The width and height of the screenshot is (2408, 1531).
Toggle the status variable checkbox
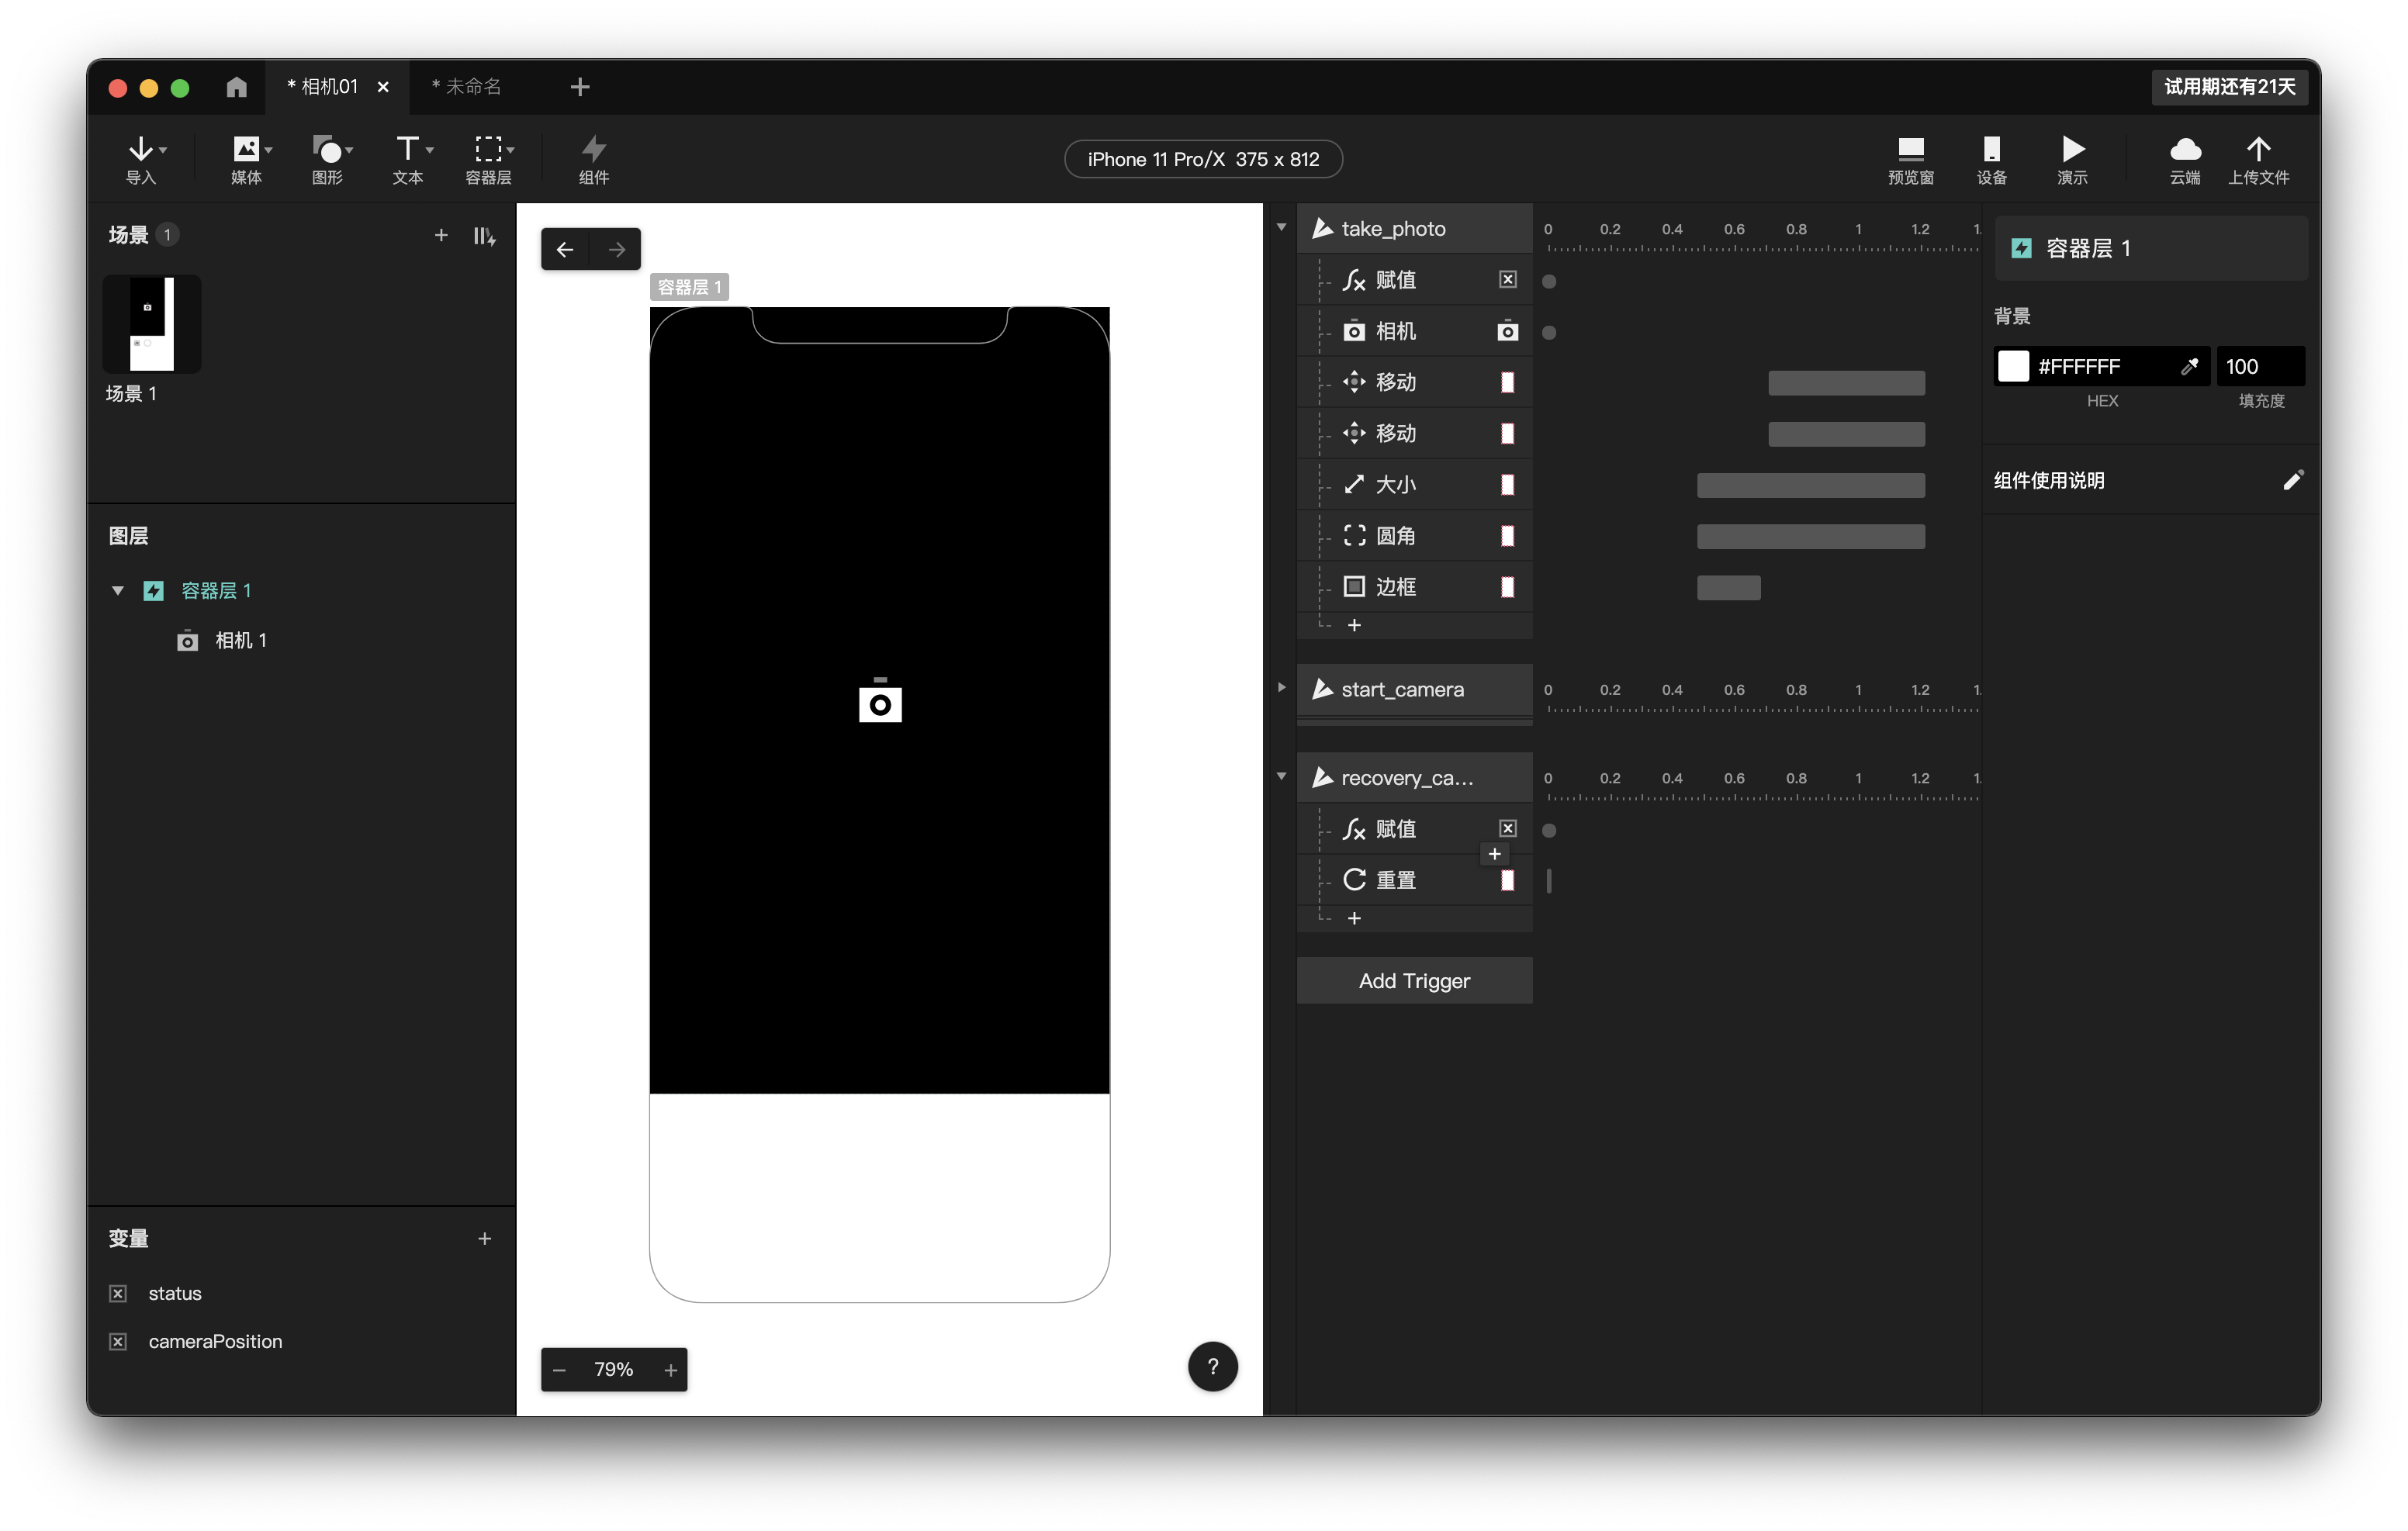(118, 1293)
